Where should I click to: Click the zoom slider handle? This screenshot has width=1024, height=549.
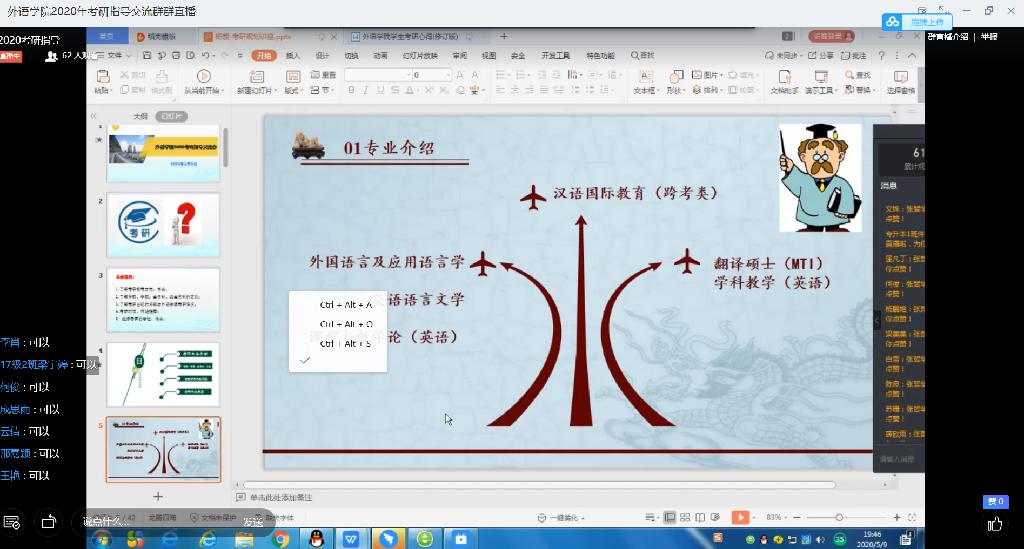[x=838, y=517]
